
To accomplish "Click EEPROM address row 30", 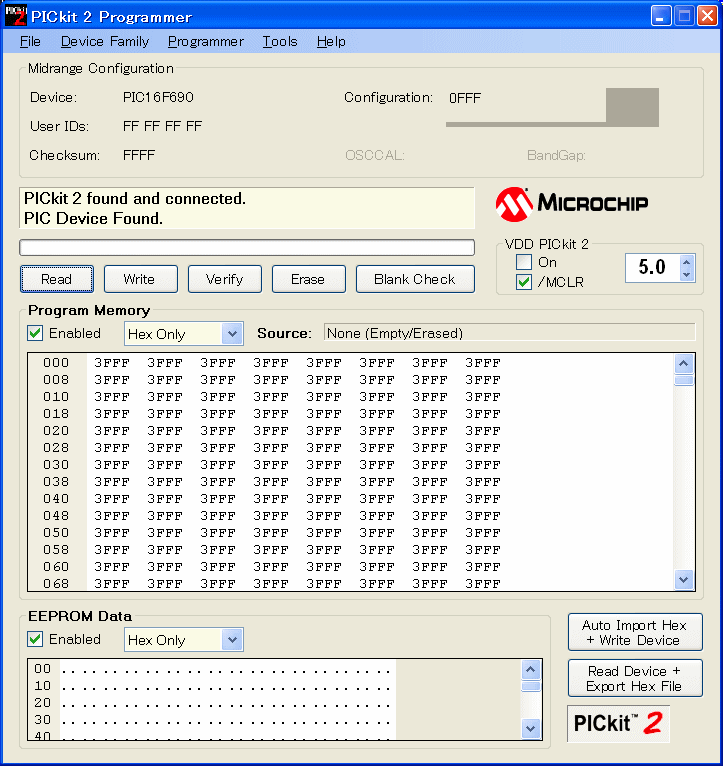I will 43,720.
